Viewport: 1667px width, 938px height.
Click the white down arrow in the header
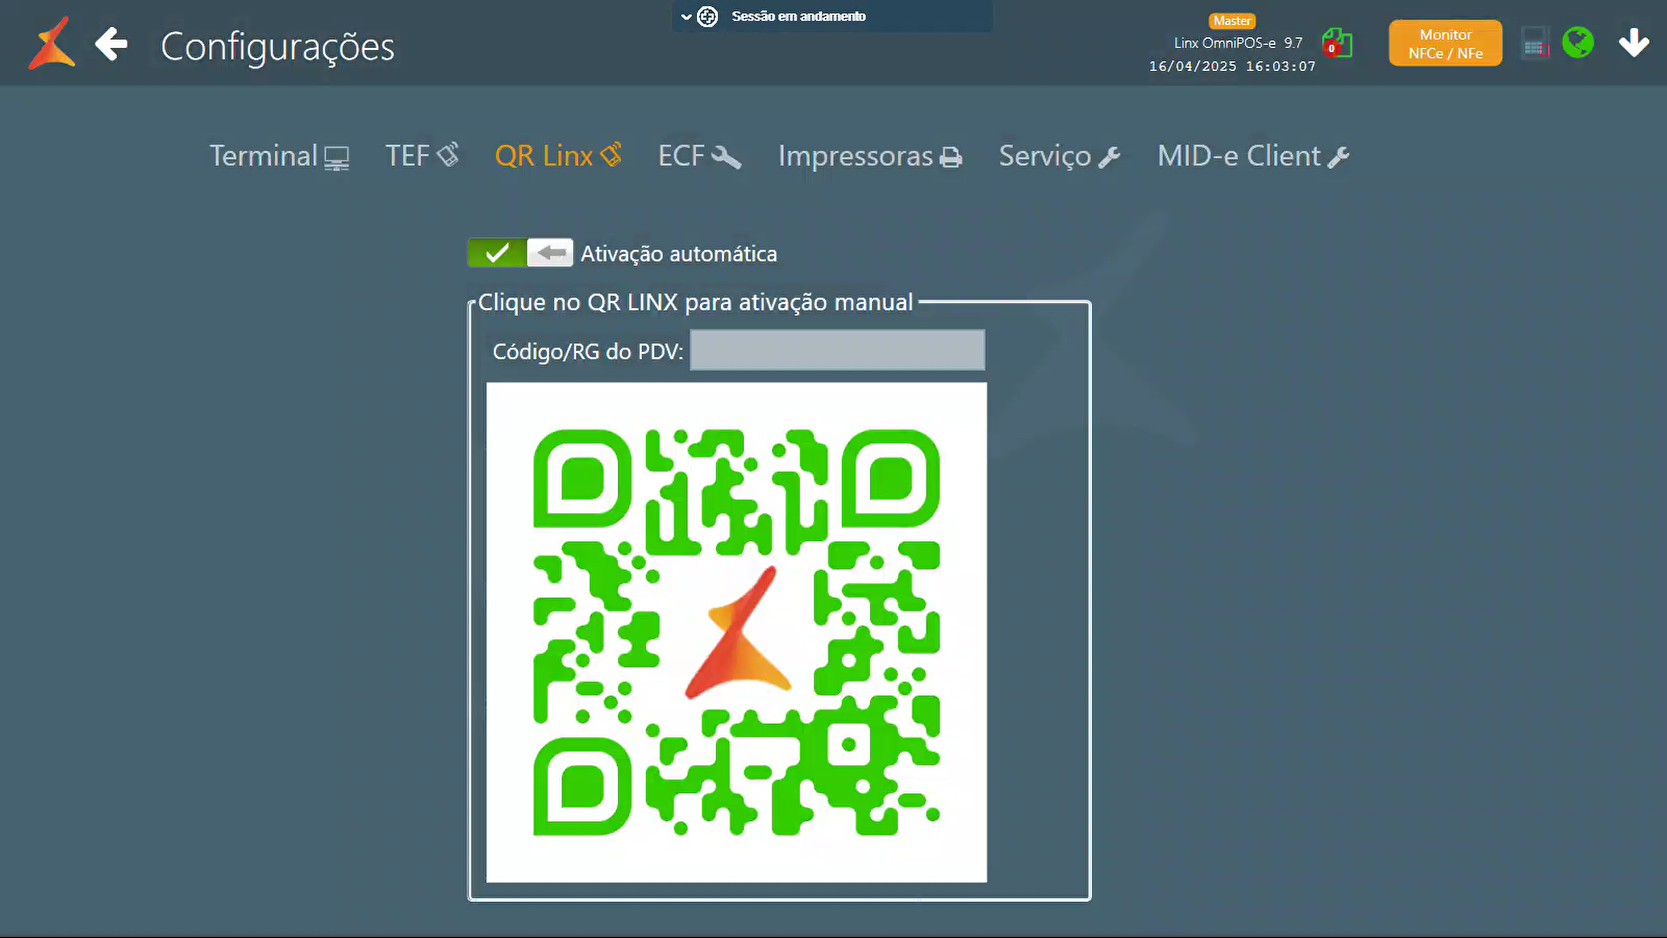1634,42
